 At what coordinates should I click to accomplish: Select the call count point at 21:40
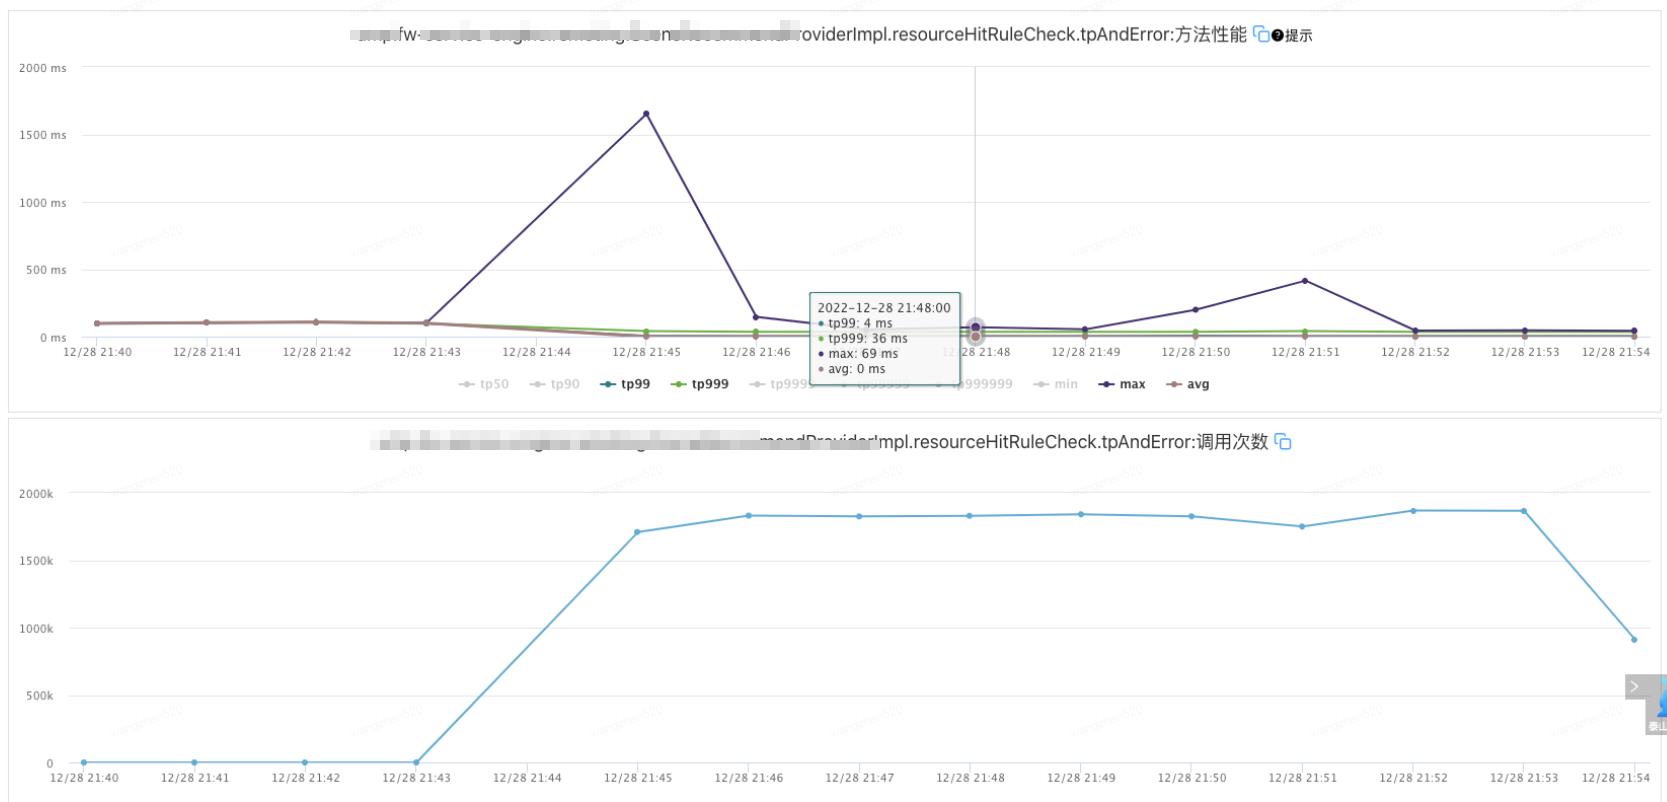click(84, 763)
